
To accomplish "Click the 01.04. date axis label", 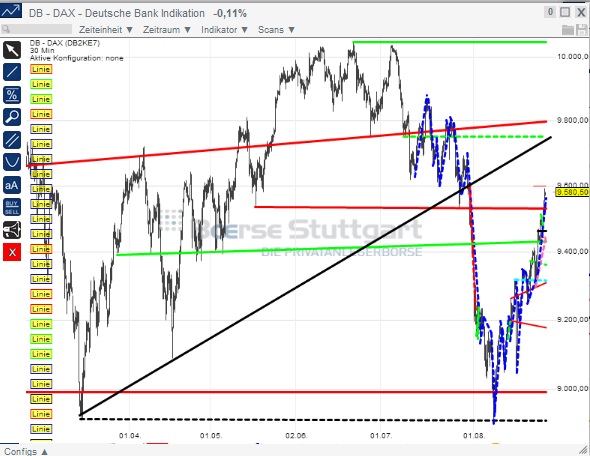I will tap(130, 436).
